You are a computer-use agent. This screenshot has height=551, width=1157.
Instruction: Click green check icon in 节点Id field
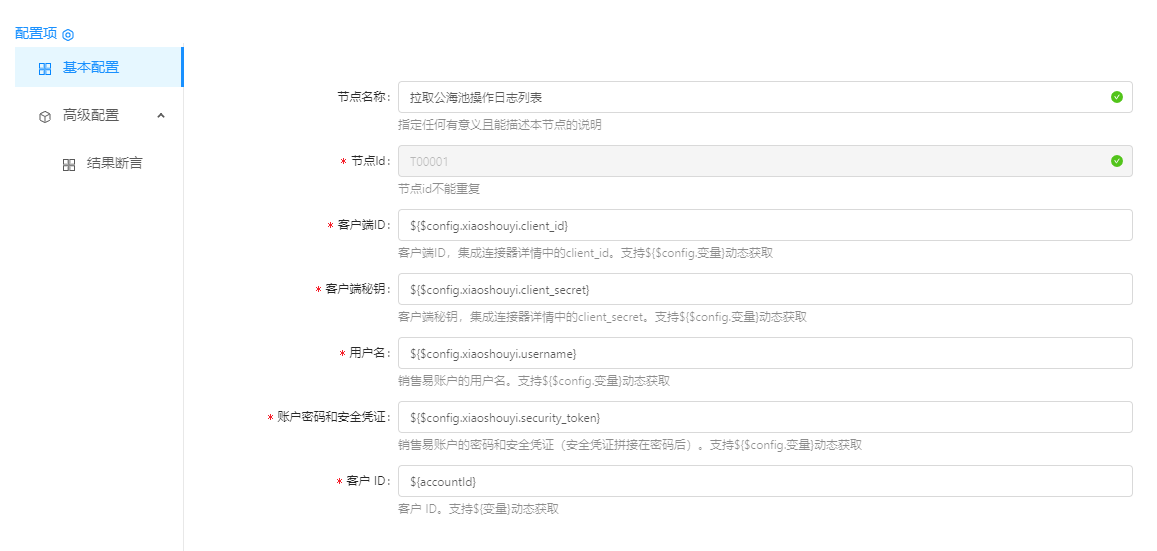[1116, 161]
